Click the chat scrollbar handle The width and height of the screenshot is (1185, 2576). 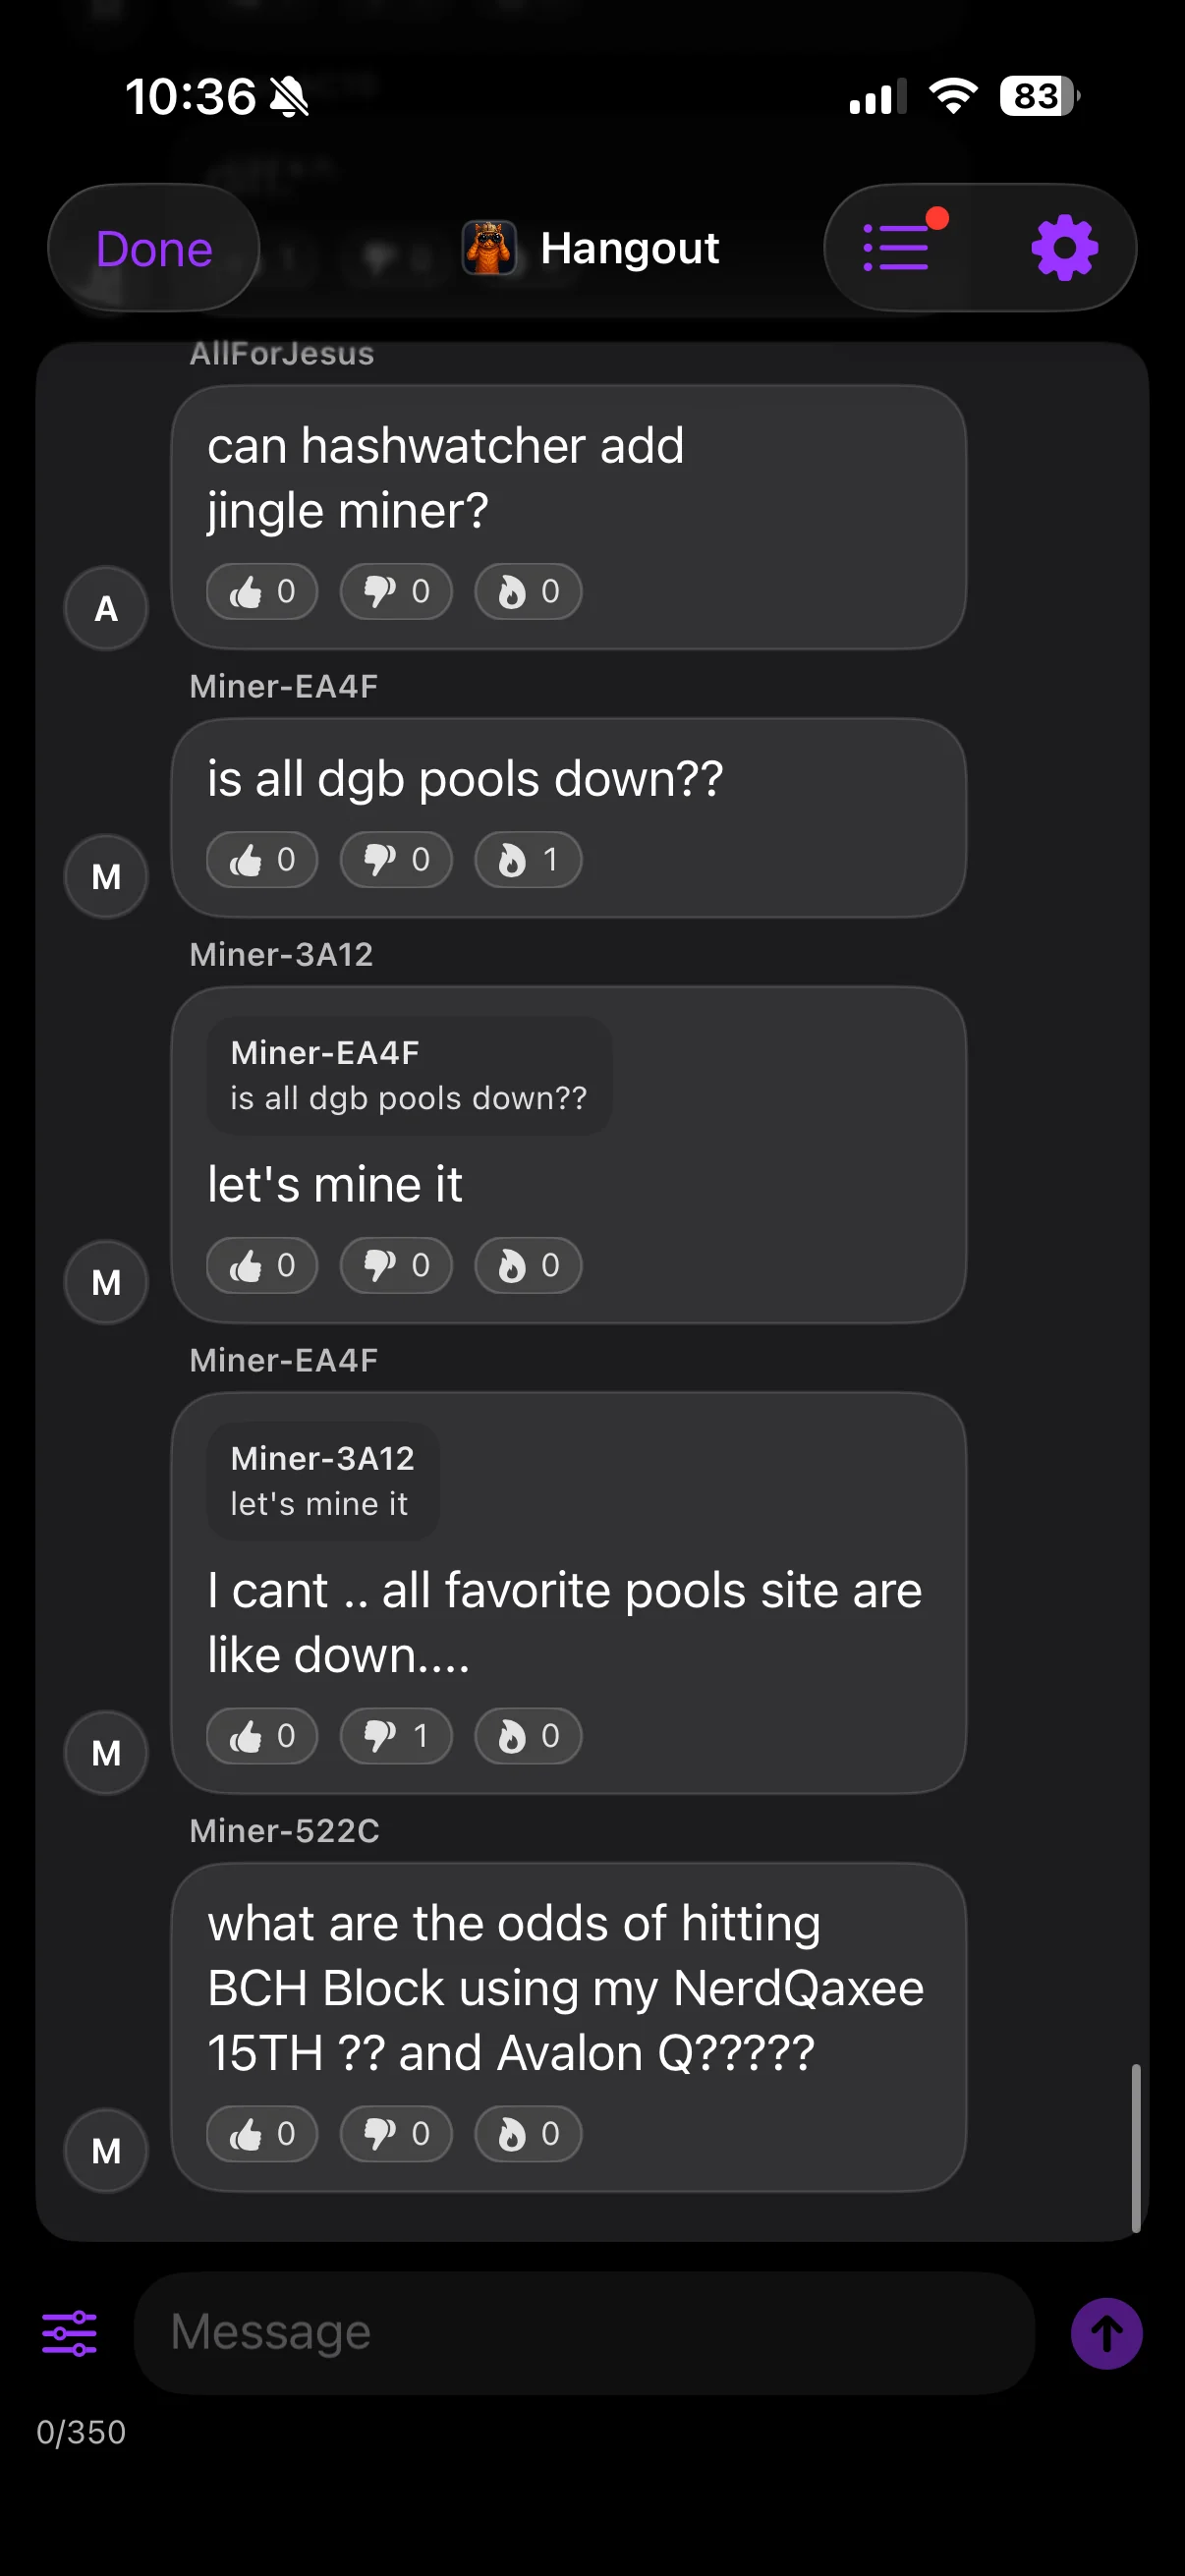point(1135,2146)
